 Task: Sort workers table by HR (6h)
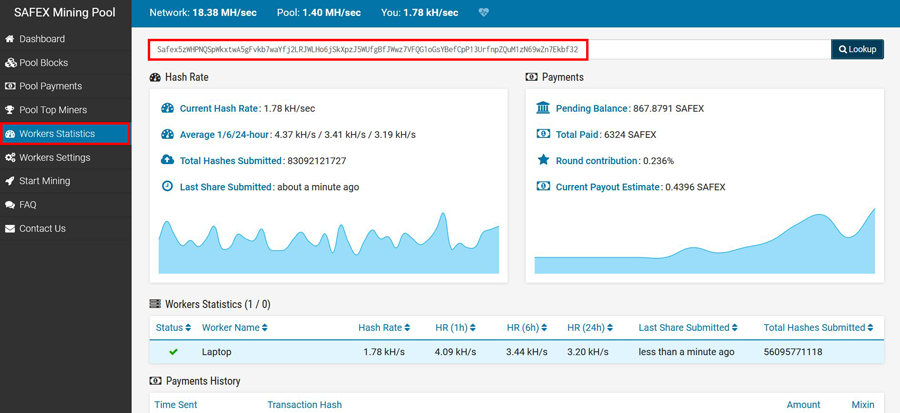pyautogui.click(x=527, y=328)
